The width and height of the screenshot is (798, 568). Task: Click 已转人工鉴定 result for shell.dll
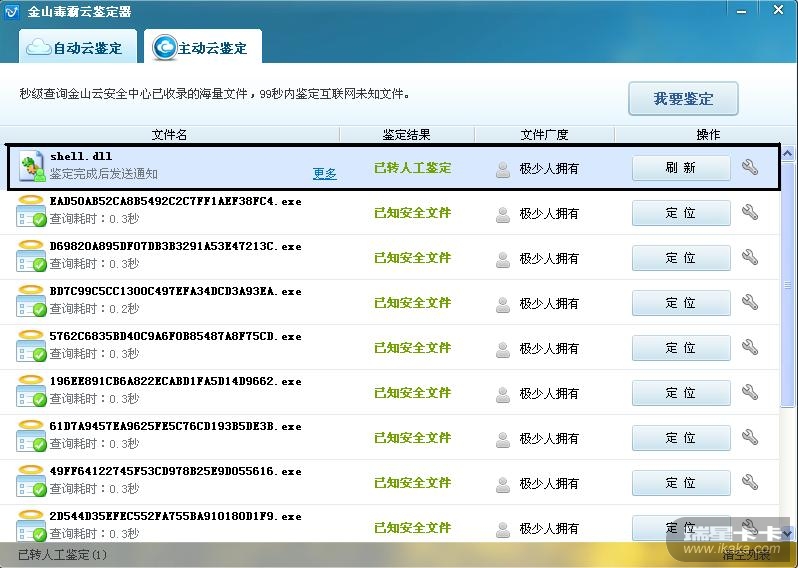click(413, 168)
